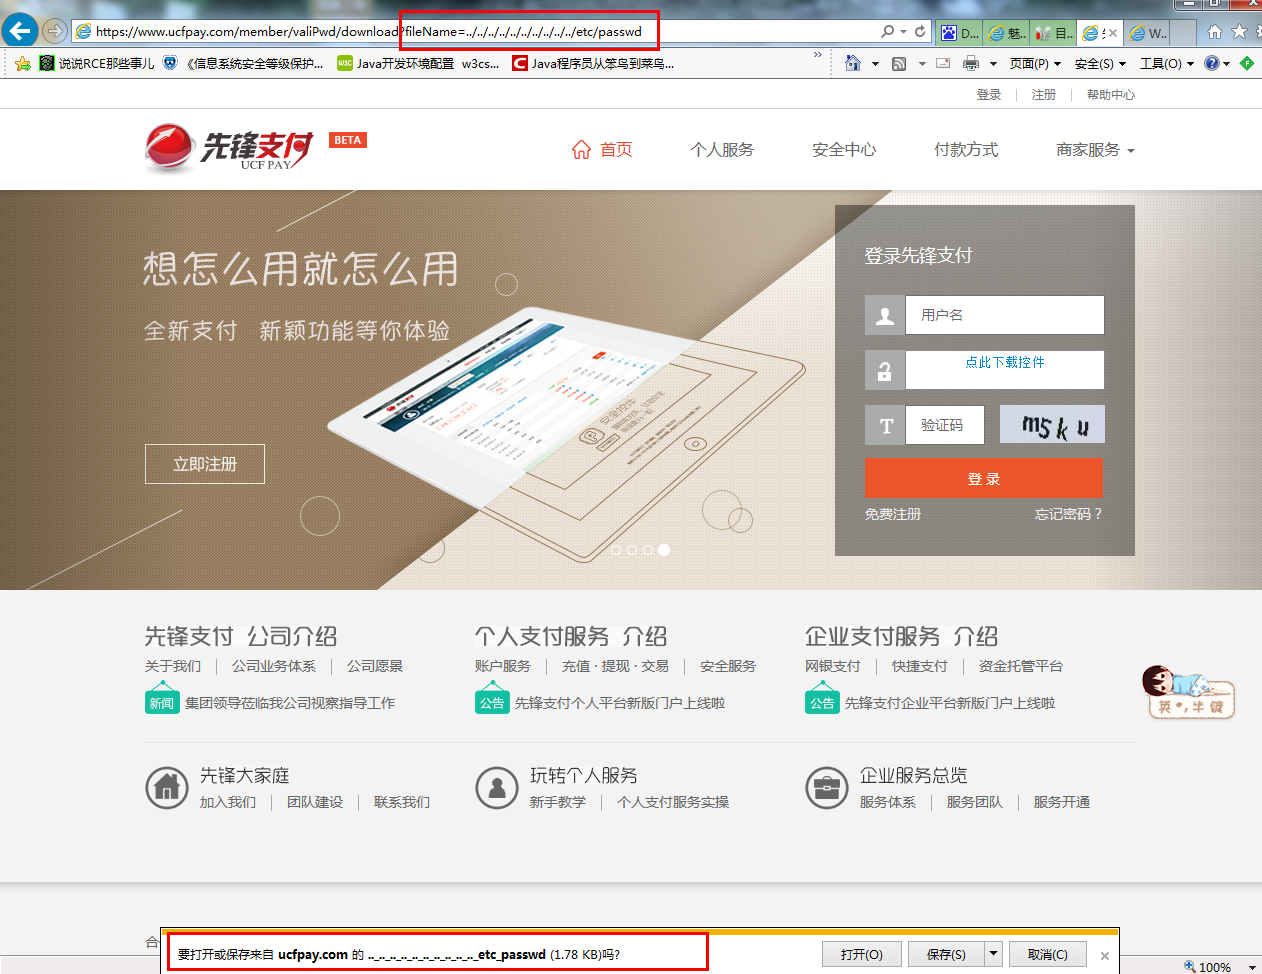1262x974 pixels.
Task: Switch to the 魅.. browser tab
Action: 1007,33
